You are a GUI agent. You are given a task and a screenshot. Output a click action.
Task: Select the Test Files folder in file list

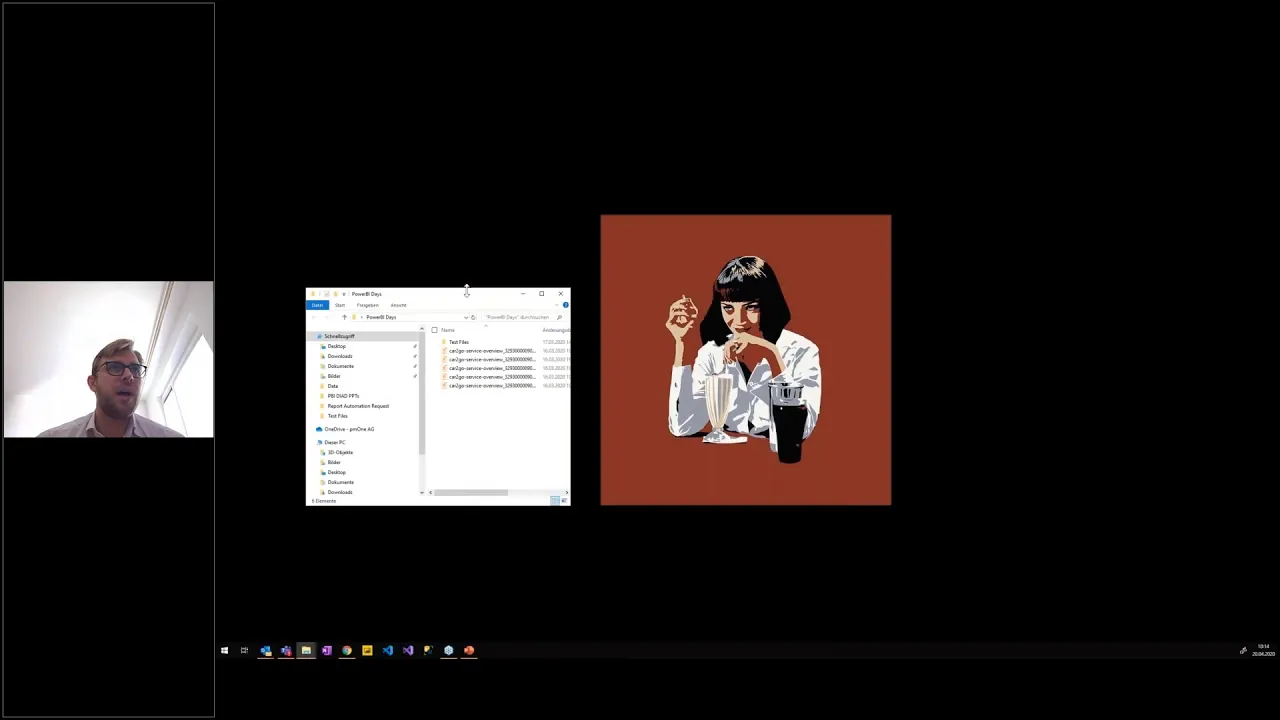click(458, 342)
